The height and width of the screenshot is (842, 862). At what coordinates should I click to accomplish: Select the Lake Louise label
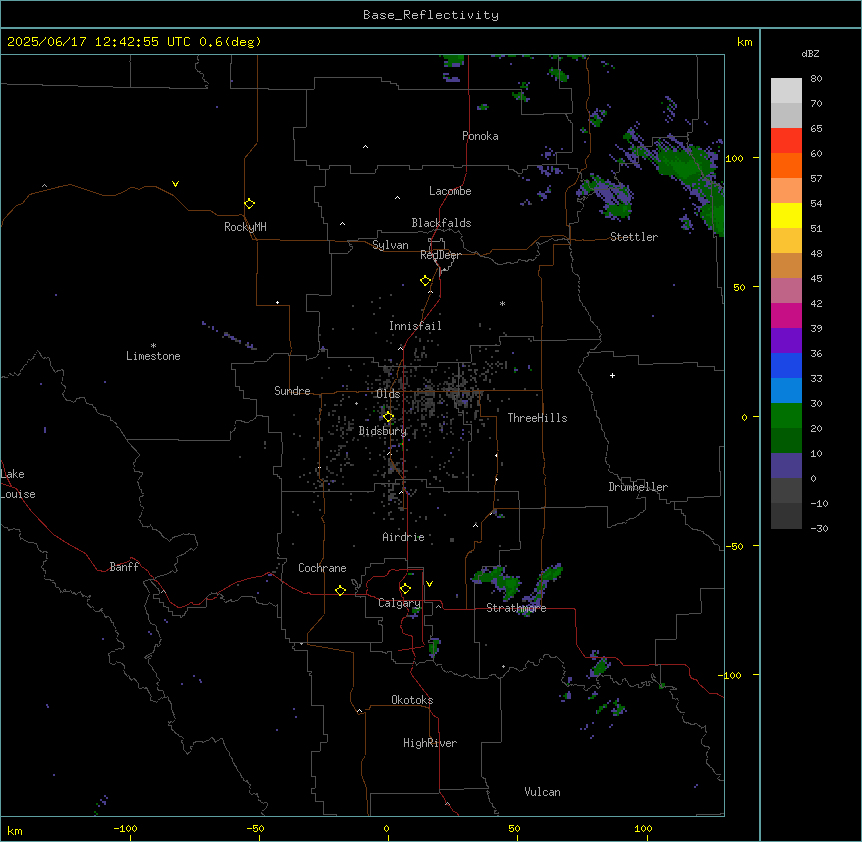pyautogui.click(x=18, y=484)
